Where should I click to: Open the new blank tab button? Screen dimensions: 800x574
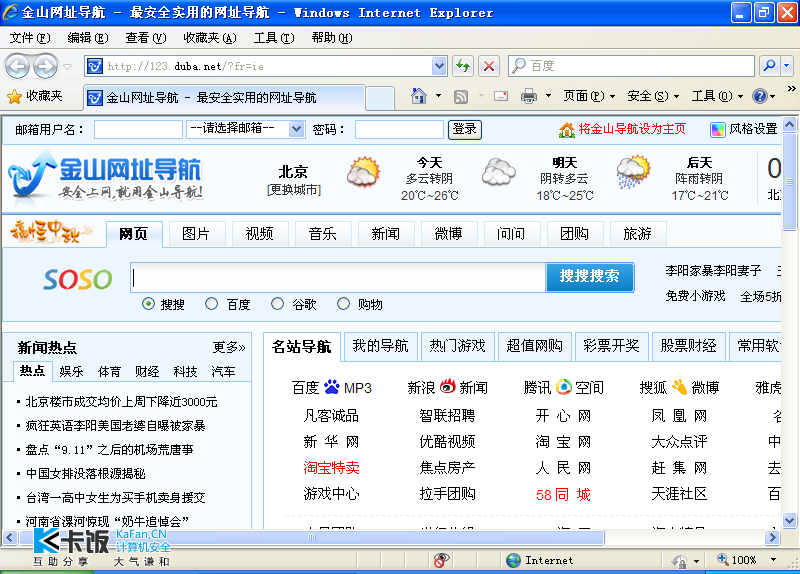[x=380, y=98]
